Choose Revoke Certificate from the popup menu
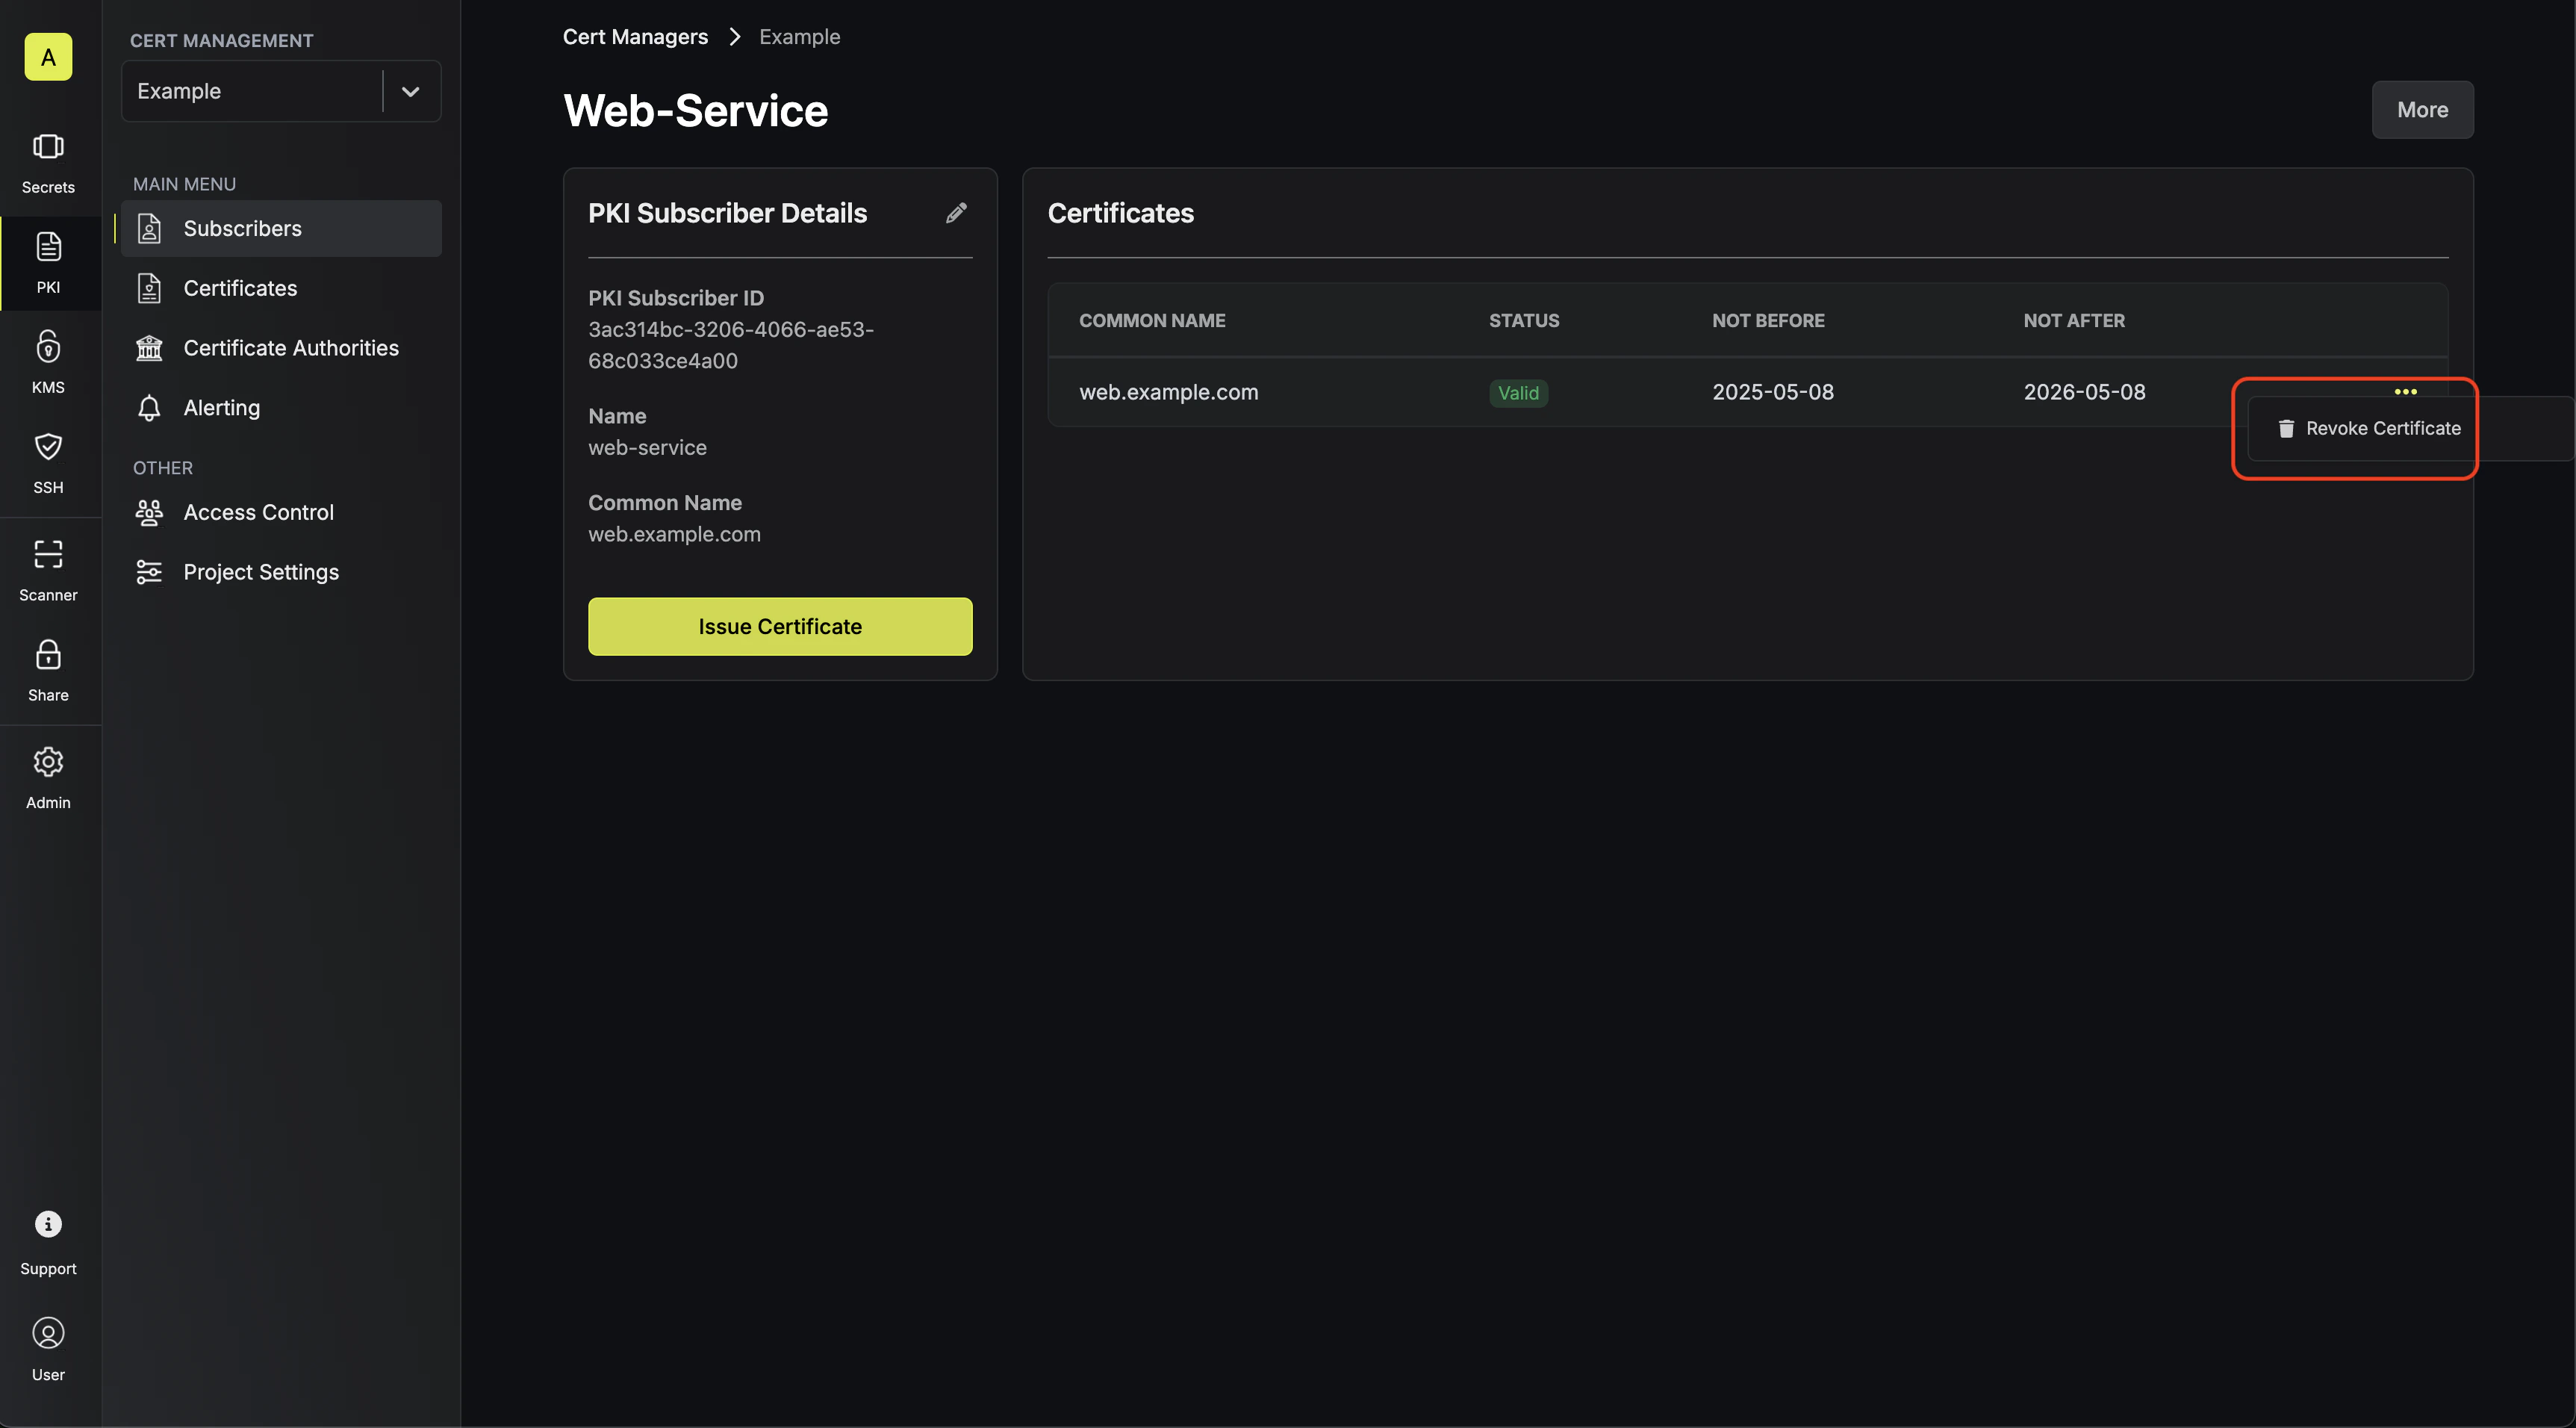Viewport: 2576px width, 1428px height. 2382,428
